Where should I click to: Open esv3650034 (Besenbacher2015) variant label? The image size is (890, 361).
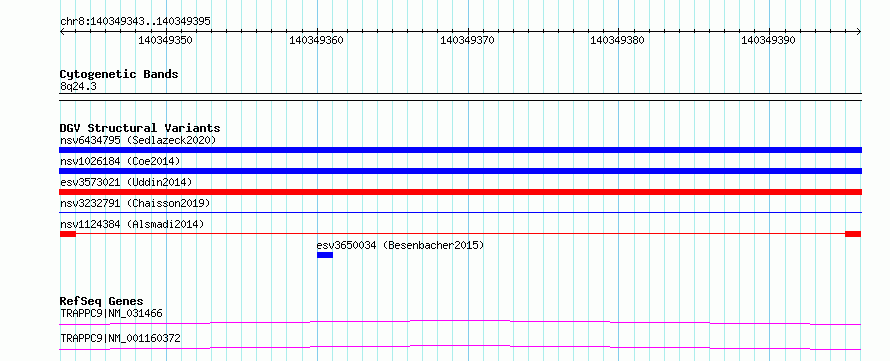tap(400, 245)
